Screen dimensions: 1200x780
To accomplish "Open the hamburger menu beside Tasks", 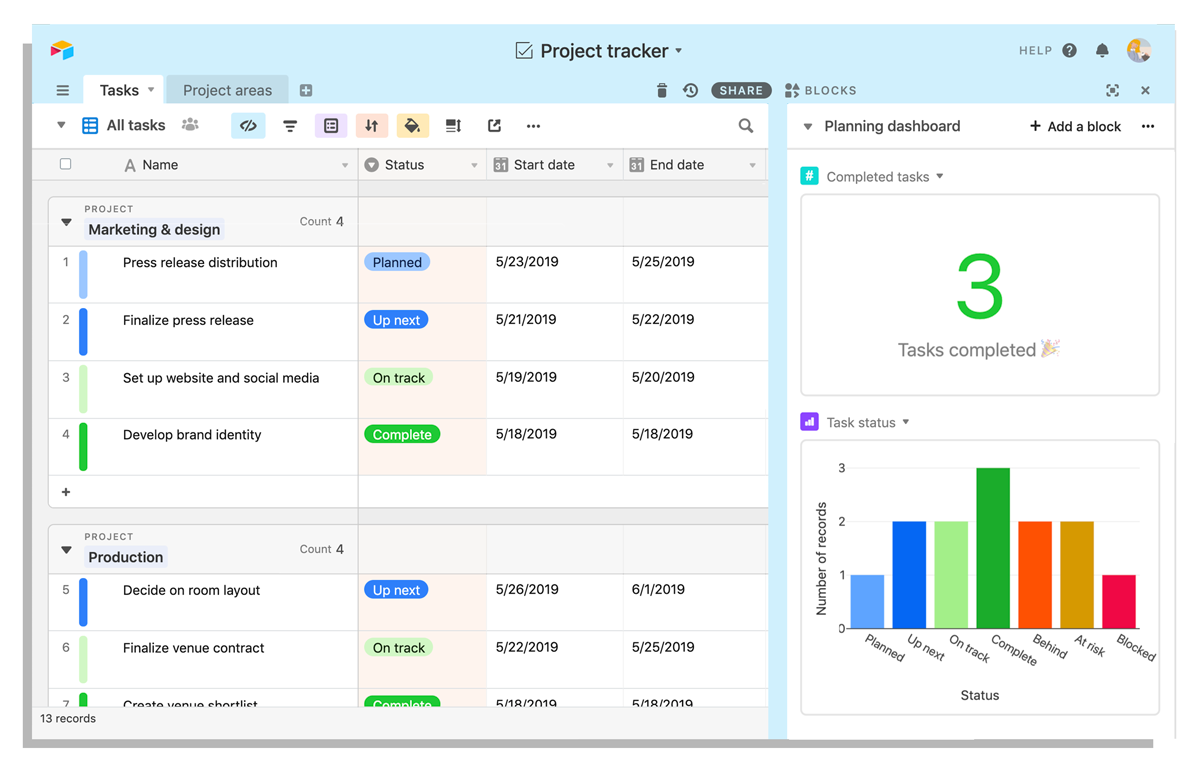I will point(63,90).
